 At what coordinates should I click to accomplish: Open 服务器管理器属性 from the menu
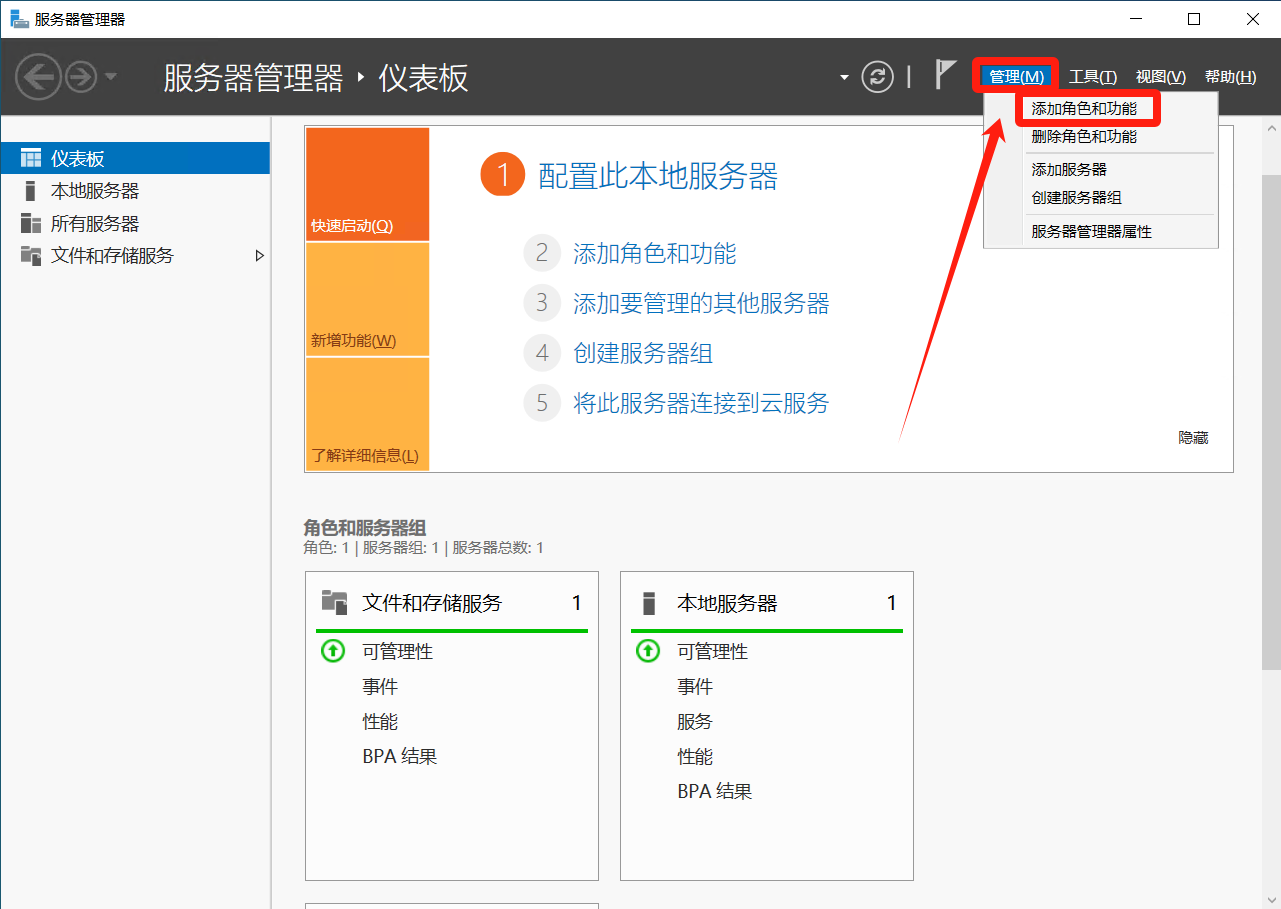(1091, 231)
